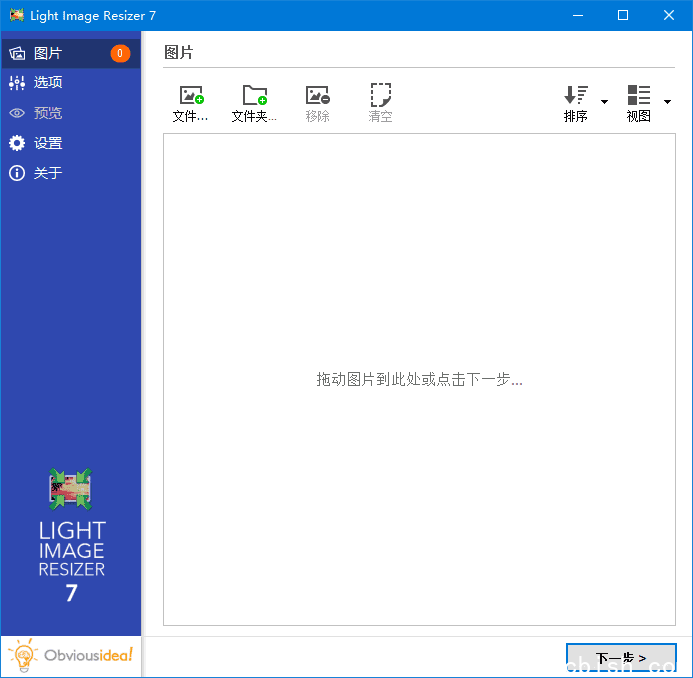Open the 选项 (options) sidebar tab
Image resolution: width=693 pixels, height=678 pixels.
(48, 83)
